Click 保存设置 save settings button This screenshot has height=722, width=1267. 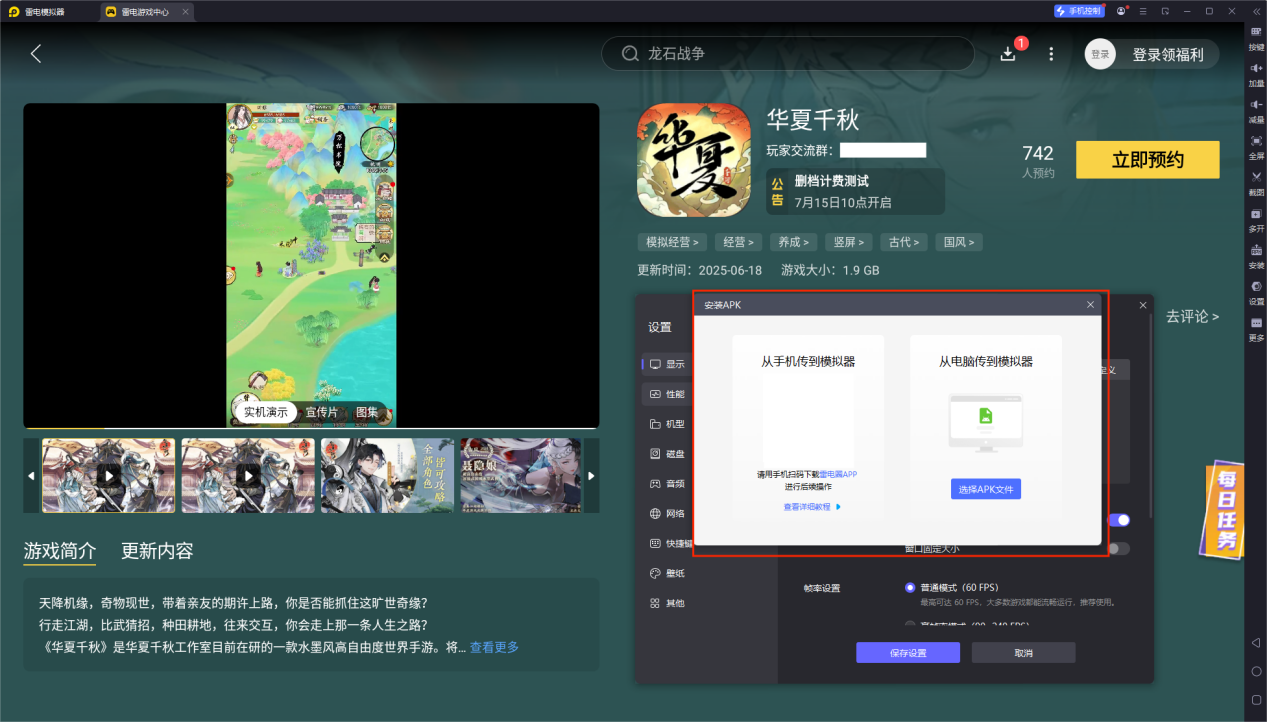pyautogui.click(x=908, y=653)
